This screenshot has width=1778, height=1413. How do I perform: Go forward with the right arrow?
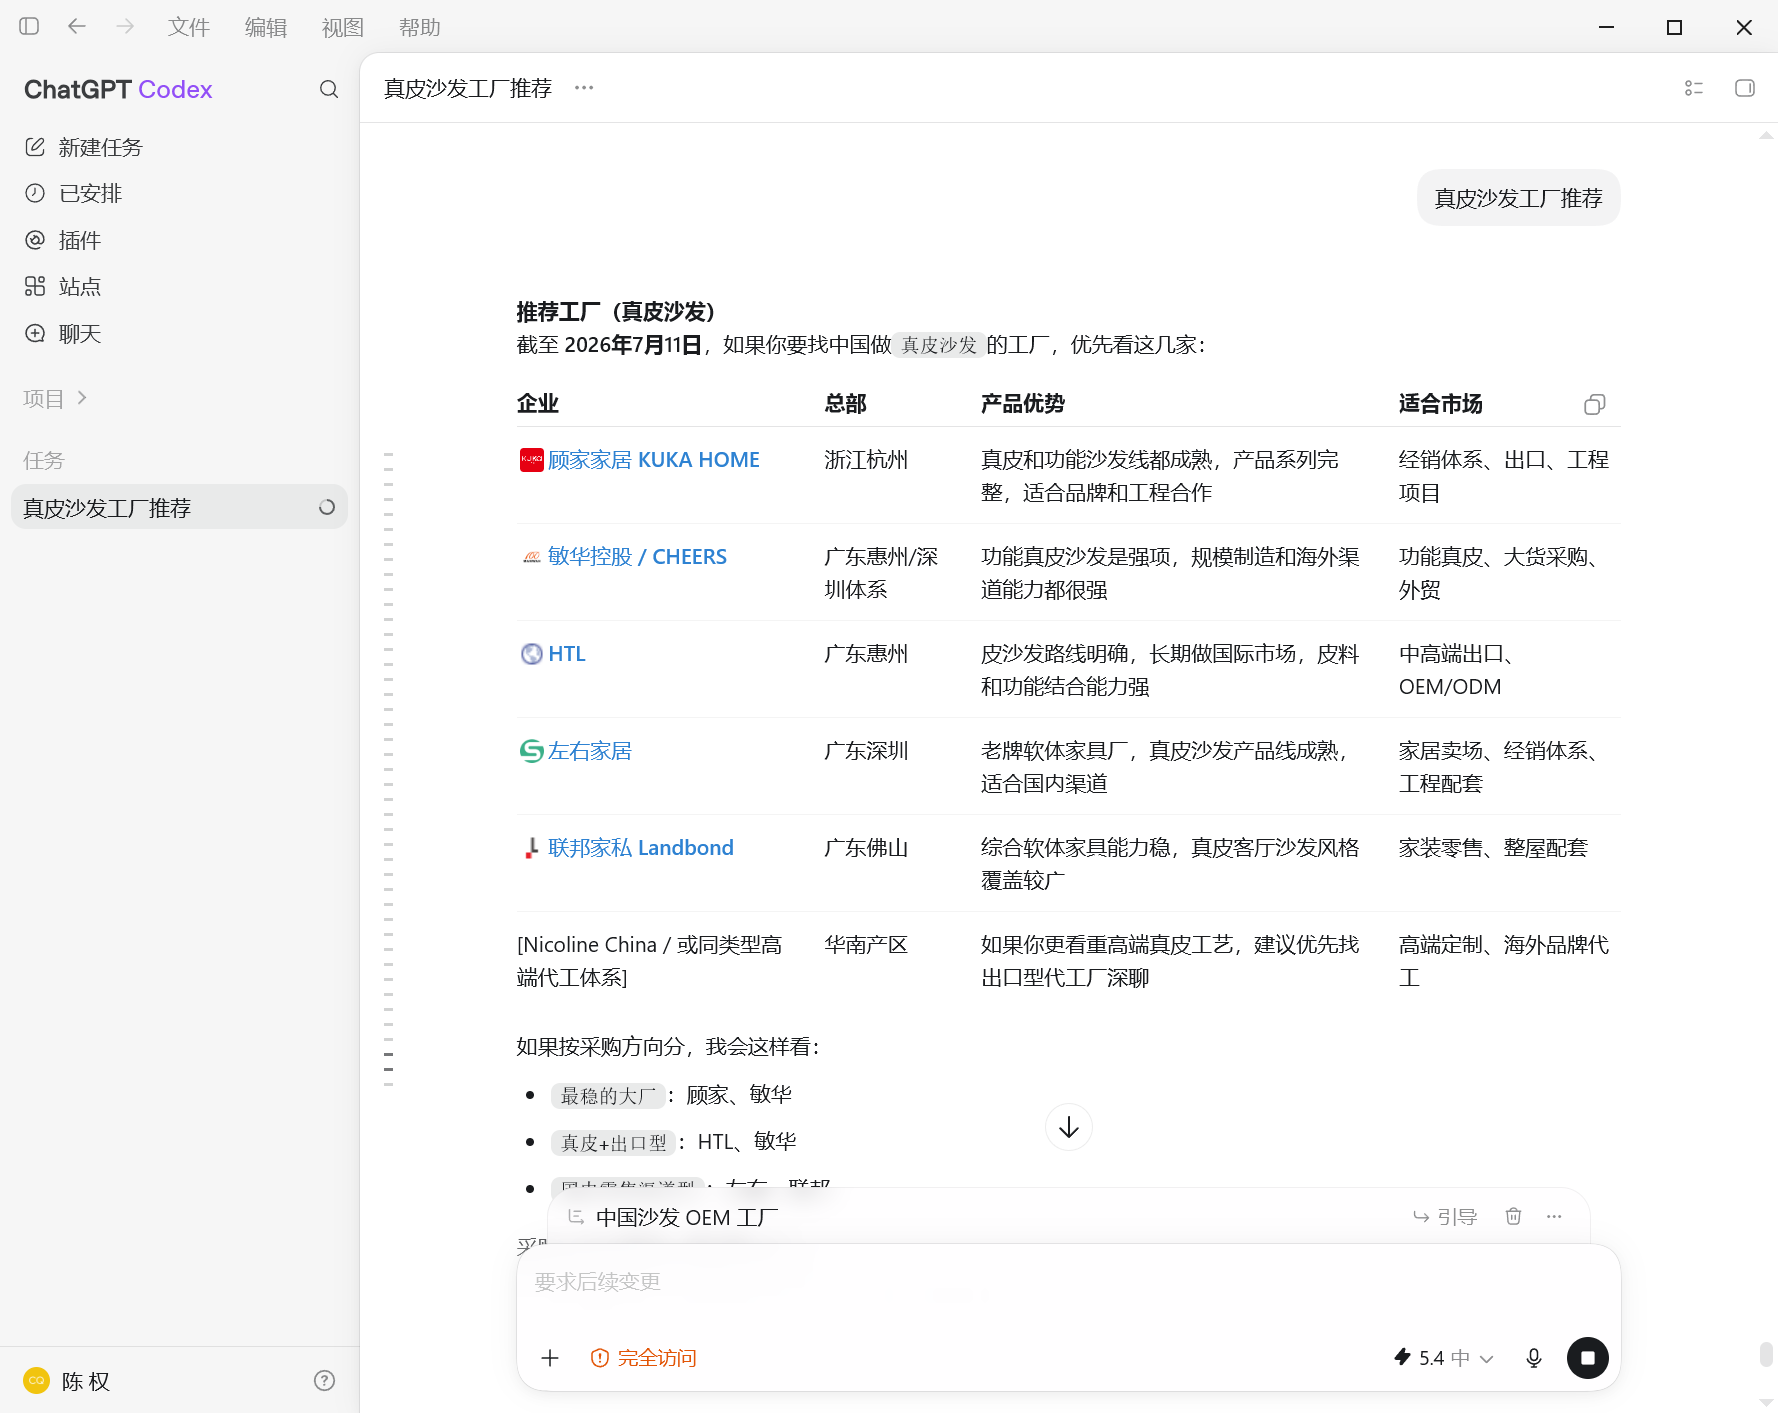click(125, 26)
